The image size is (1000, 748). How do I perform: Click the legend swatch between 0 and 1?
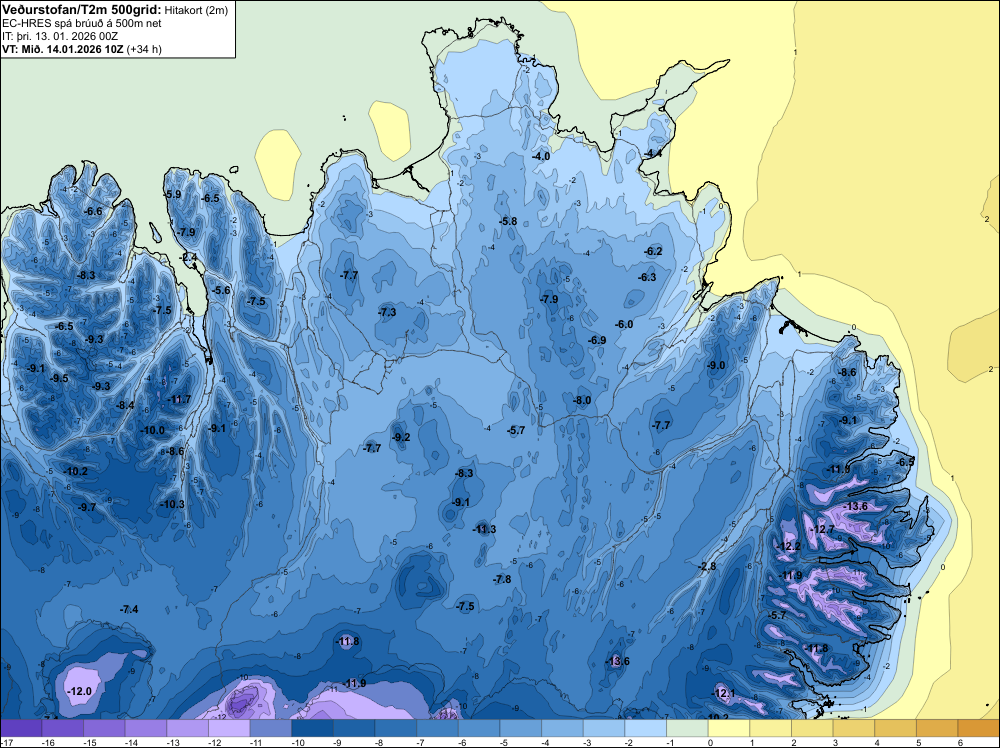coord(729,728)
